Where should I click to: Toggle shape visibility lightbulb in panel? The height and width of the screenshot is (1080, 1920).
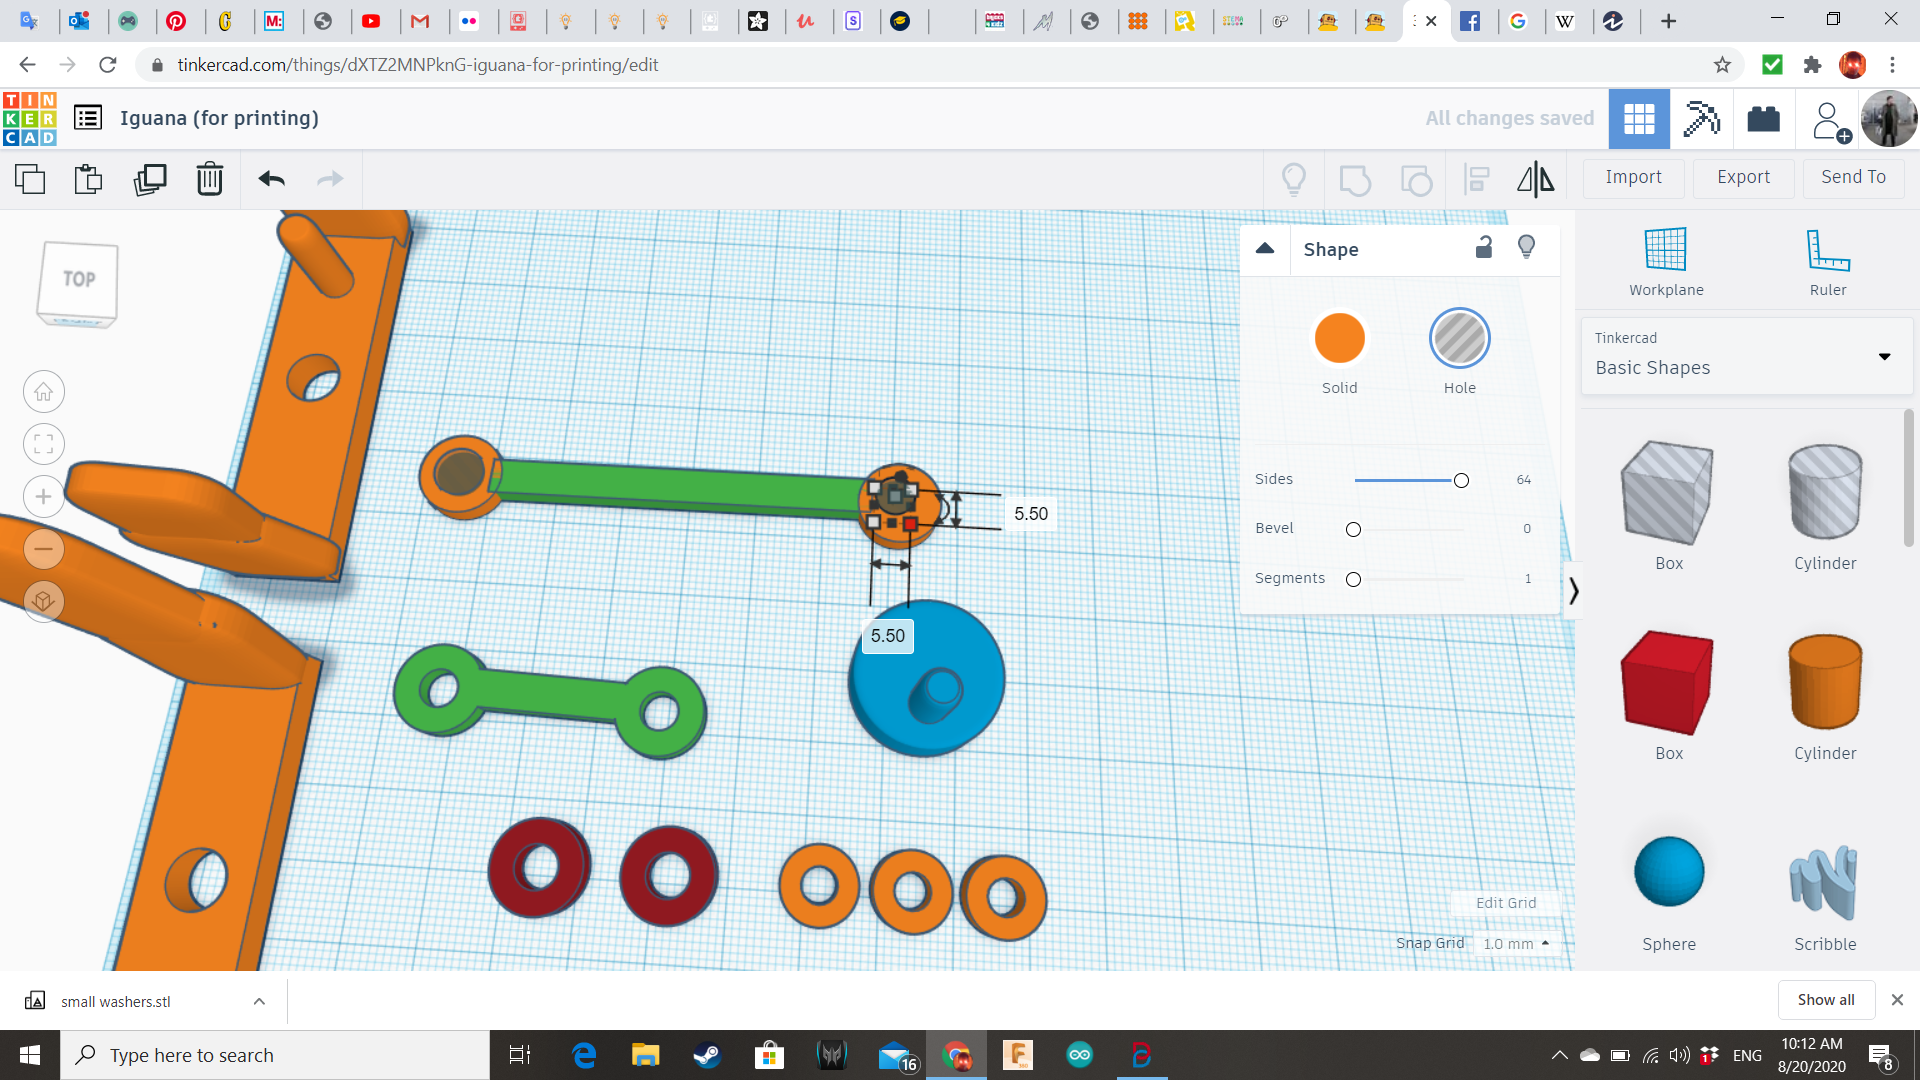coord(1526,248)
